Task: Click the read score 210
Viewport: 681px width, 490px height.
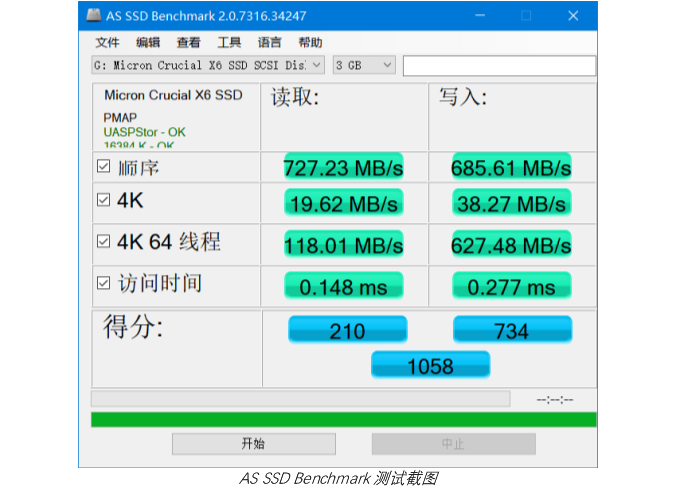Action: [x=347, y=330]
